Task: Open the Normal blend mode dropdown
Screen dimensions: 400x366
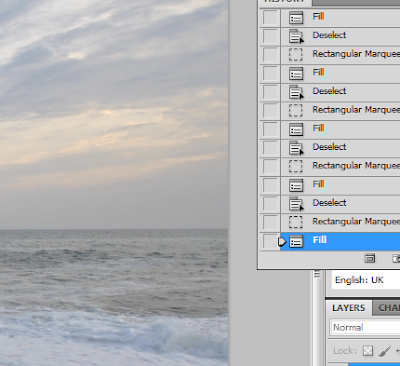Action: (365, 327)
